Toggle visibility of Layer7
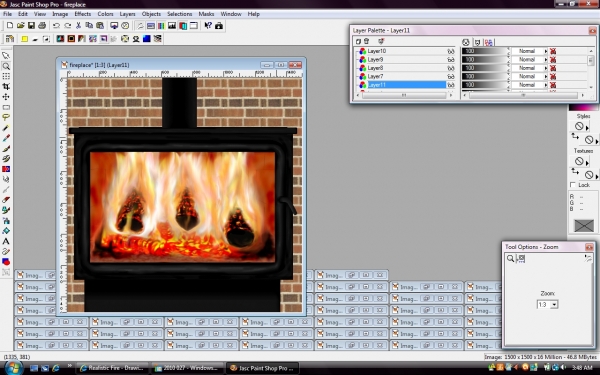The width and height of the screenshot is (600, 375). (x=451, y=77)
